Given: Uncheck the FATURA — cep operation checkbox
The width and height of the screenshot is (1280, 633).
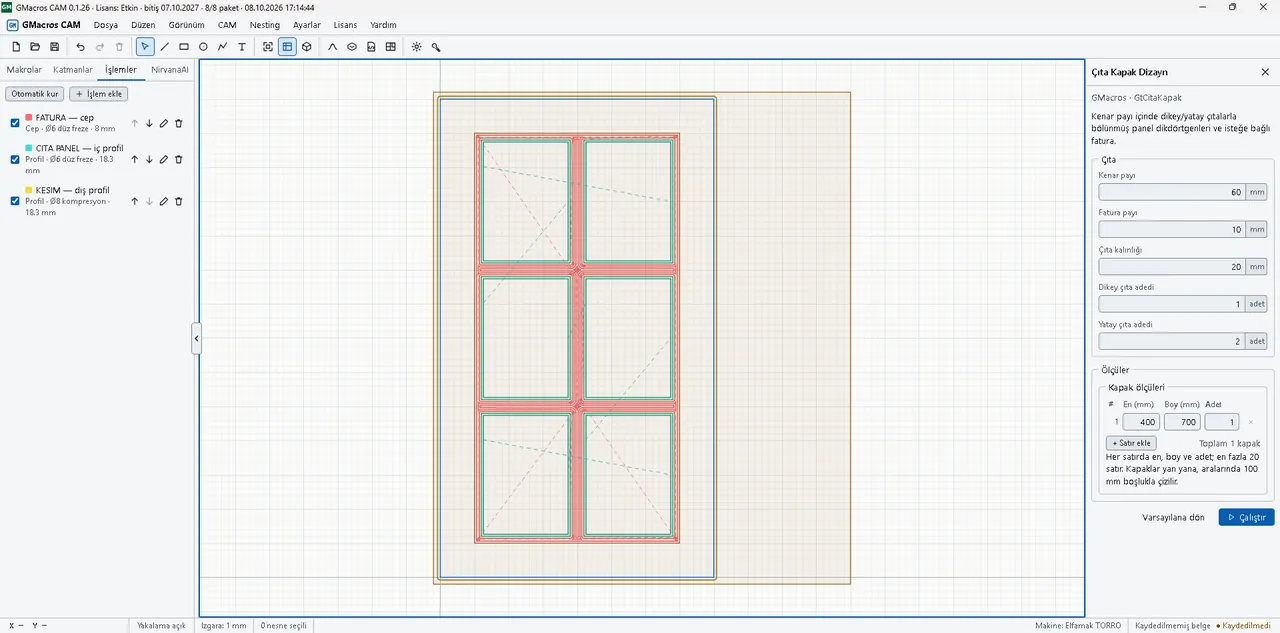Looking at the screenshot, I should (15, 123).
